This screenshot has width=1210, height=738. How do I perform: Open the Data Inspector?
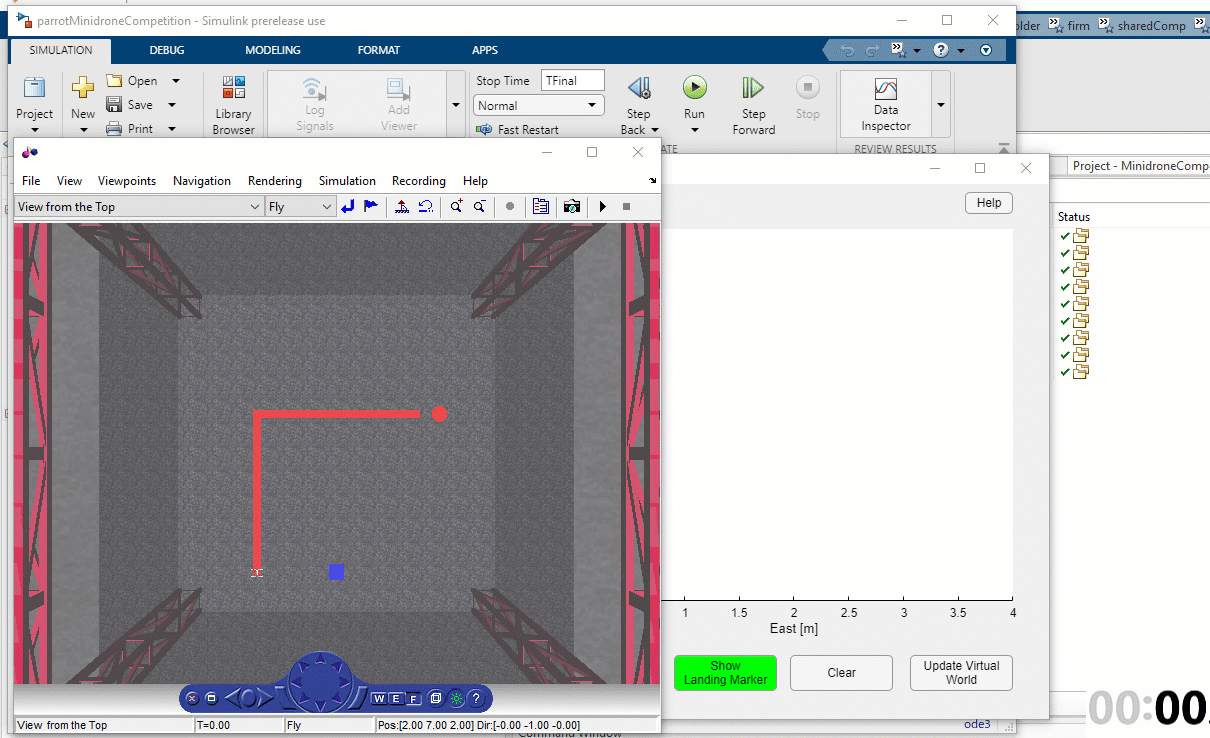pos(886,104)
